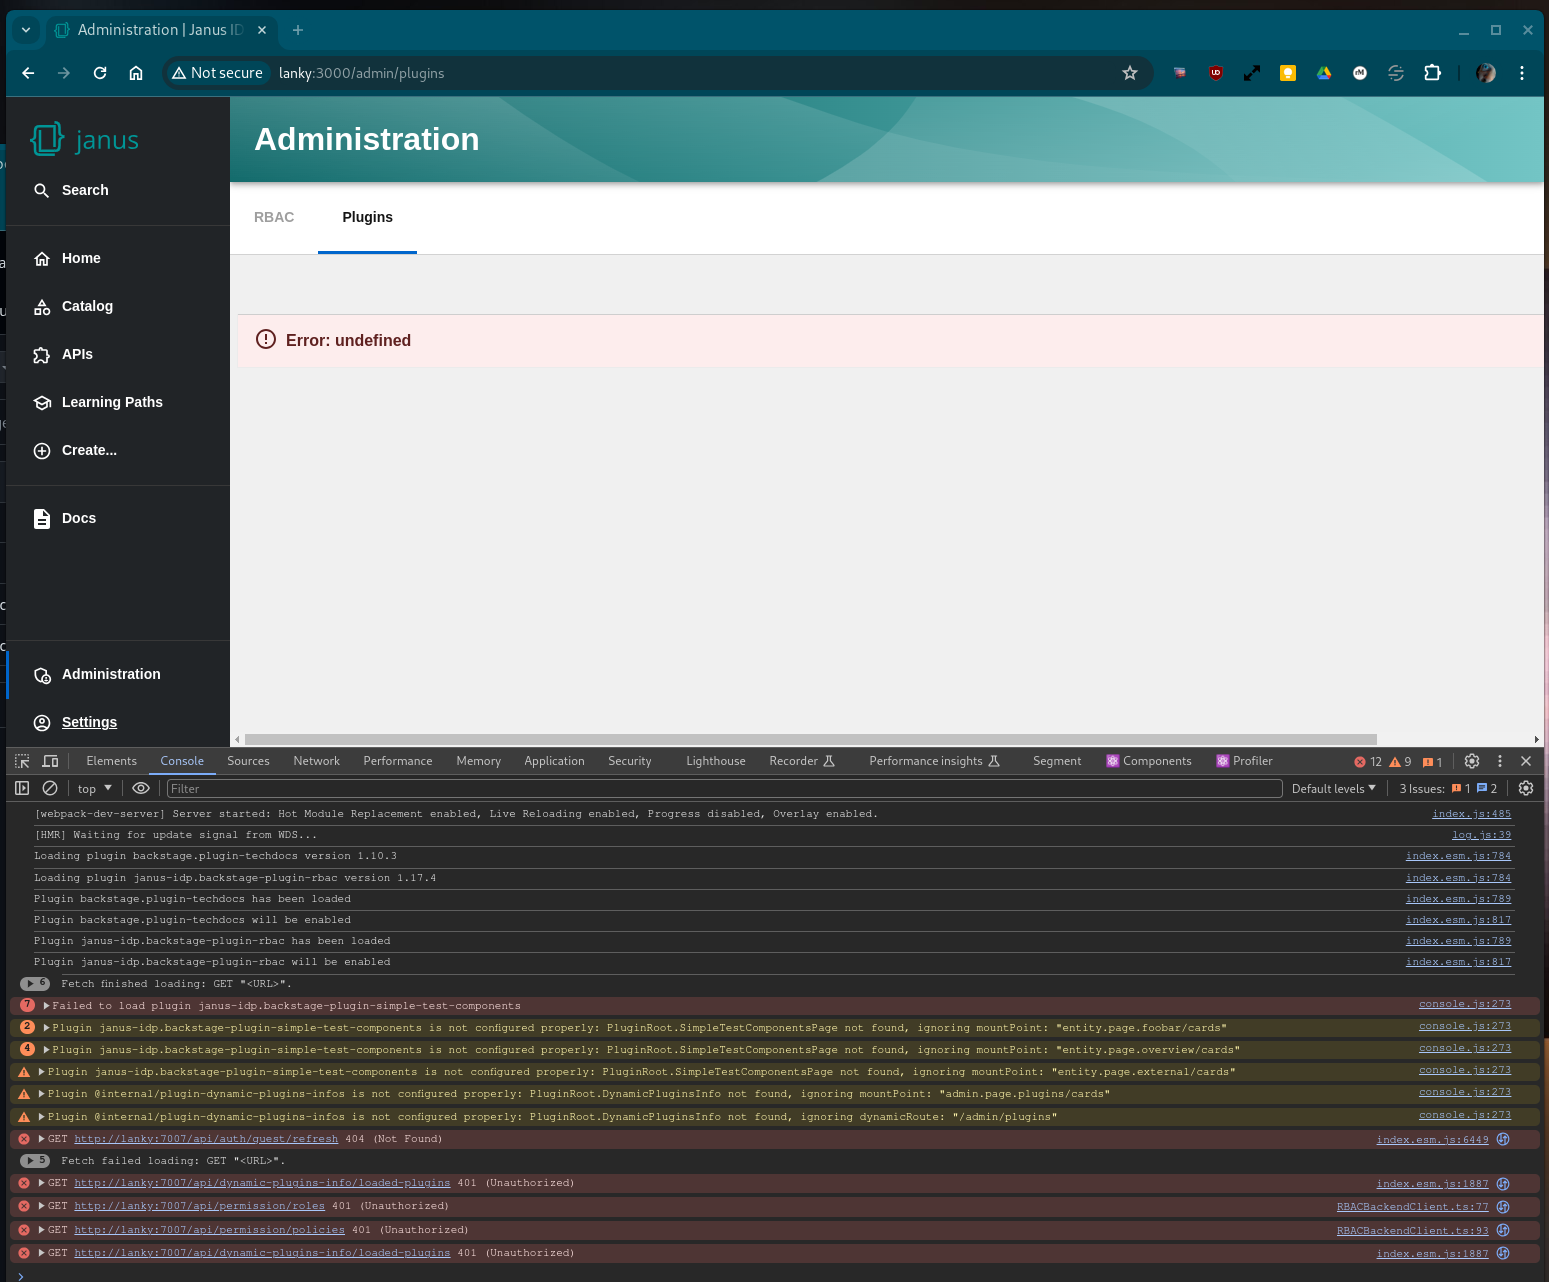Switch to the Sources panel
The image size is (1549, 1282).
coord(248,761)
